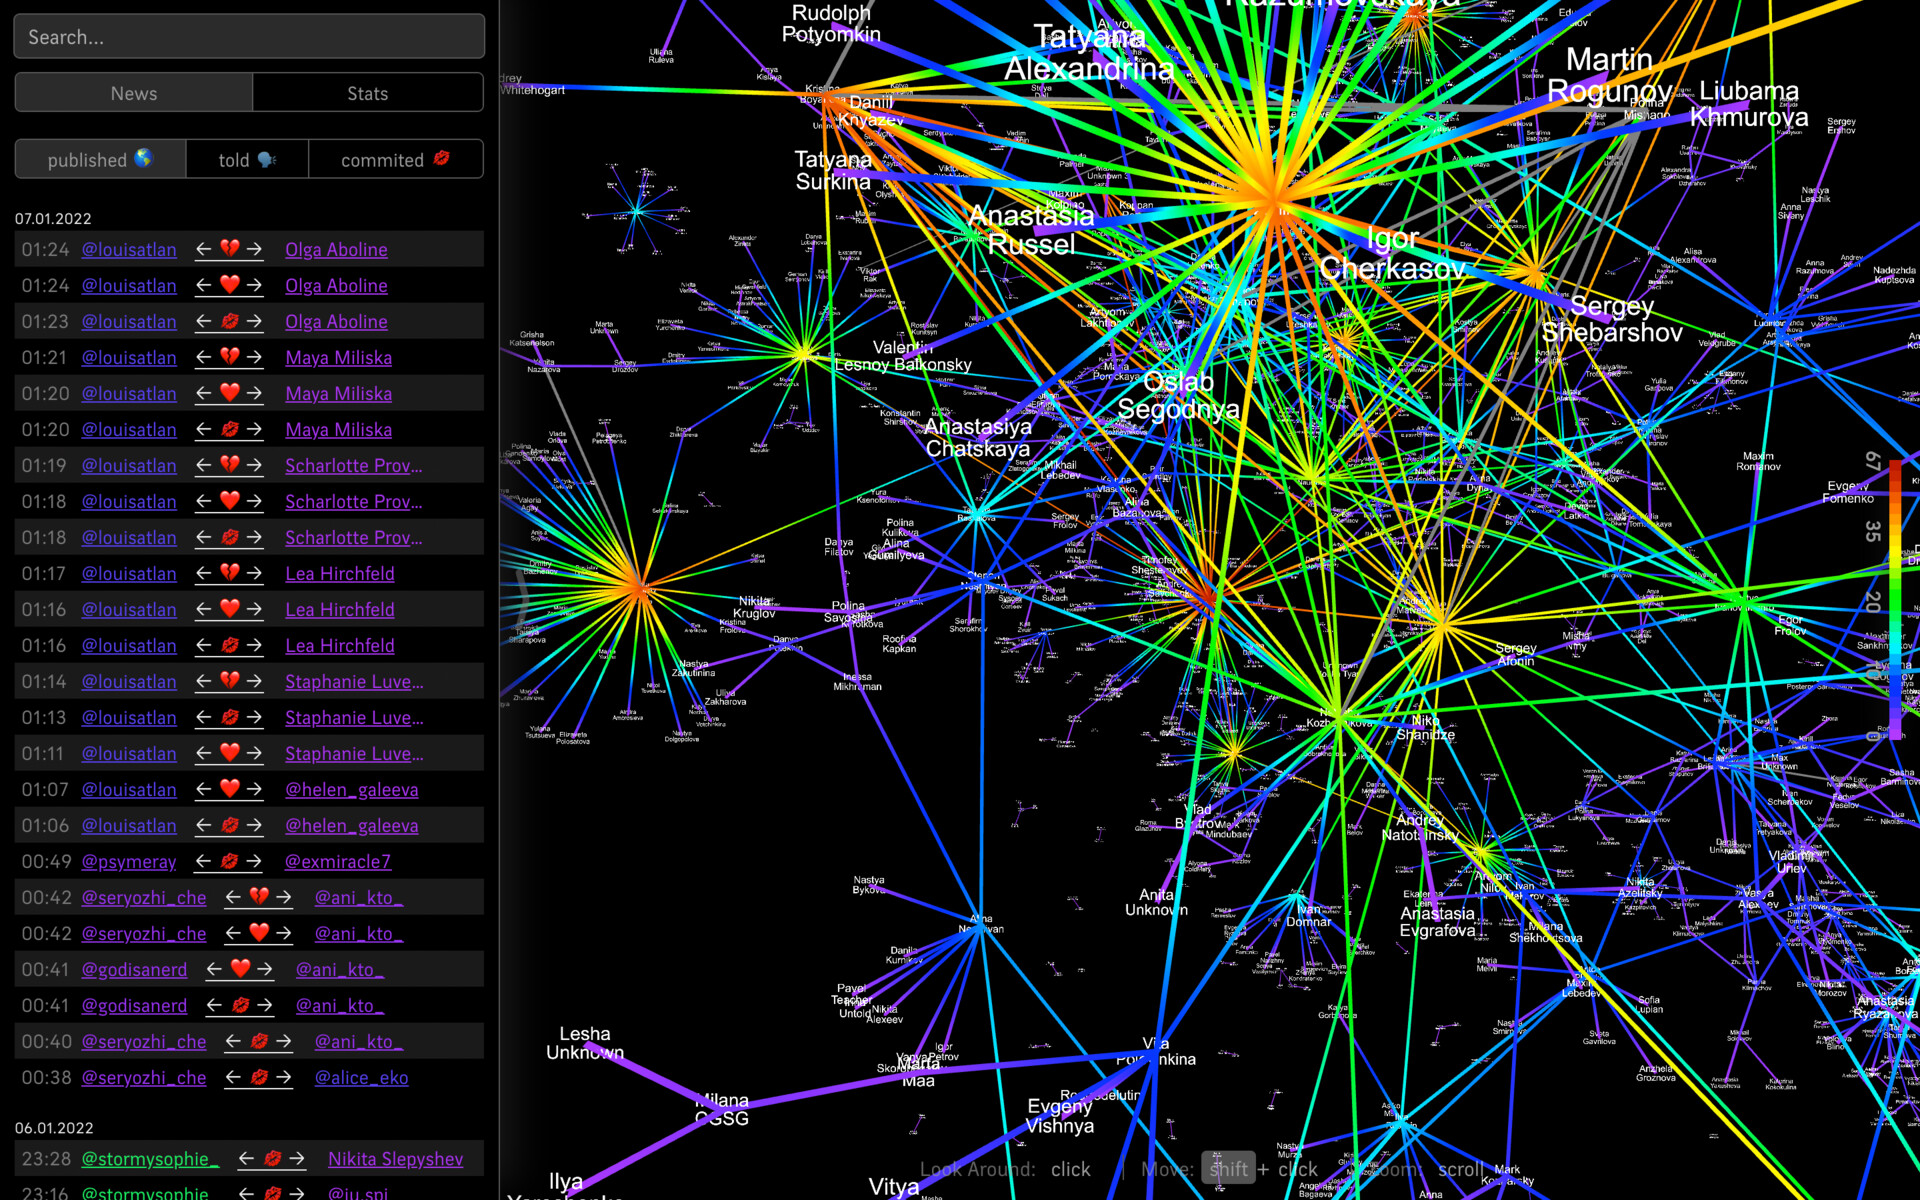The width and height of the screenshot is (1920, 1200).
Task: Click broken heart icon in 01:21 Maya Miliska row
Action: 229,357
